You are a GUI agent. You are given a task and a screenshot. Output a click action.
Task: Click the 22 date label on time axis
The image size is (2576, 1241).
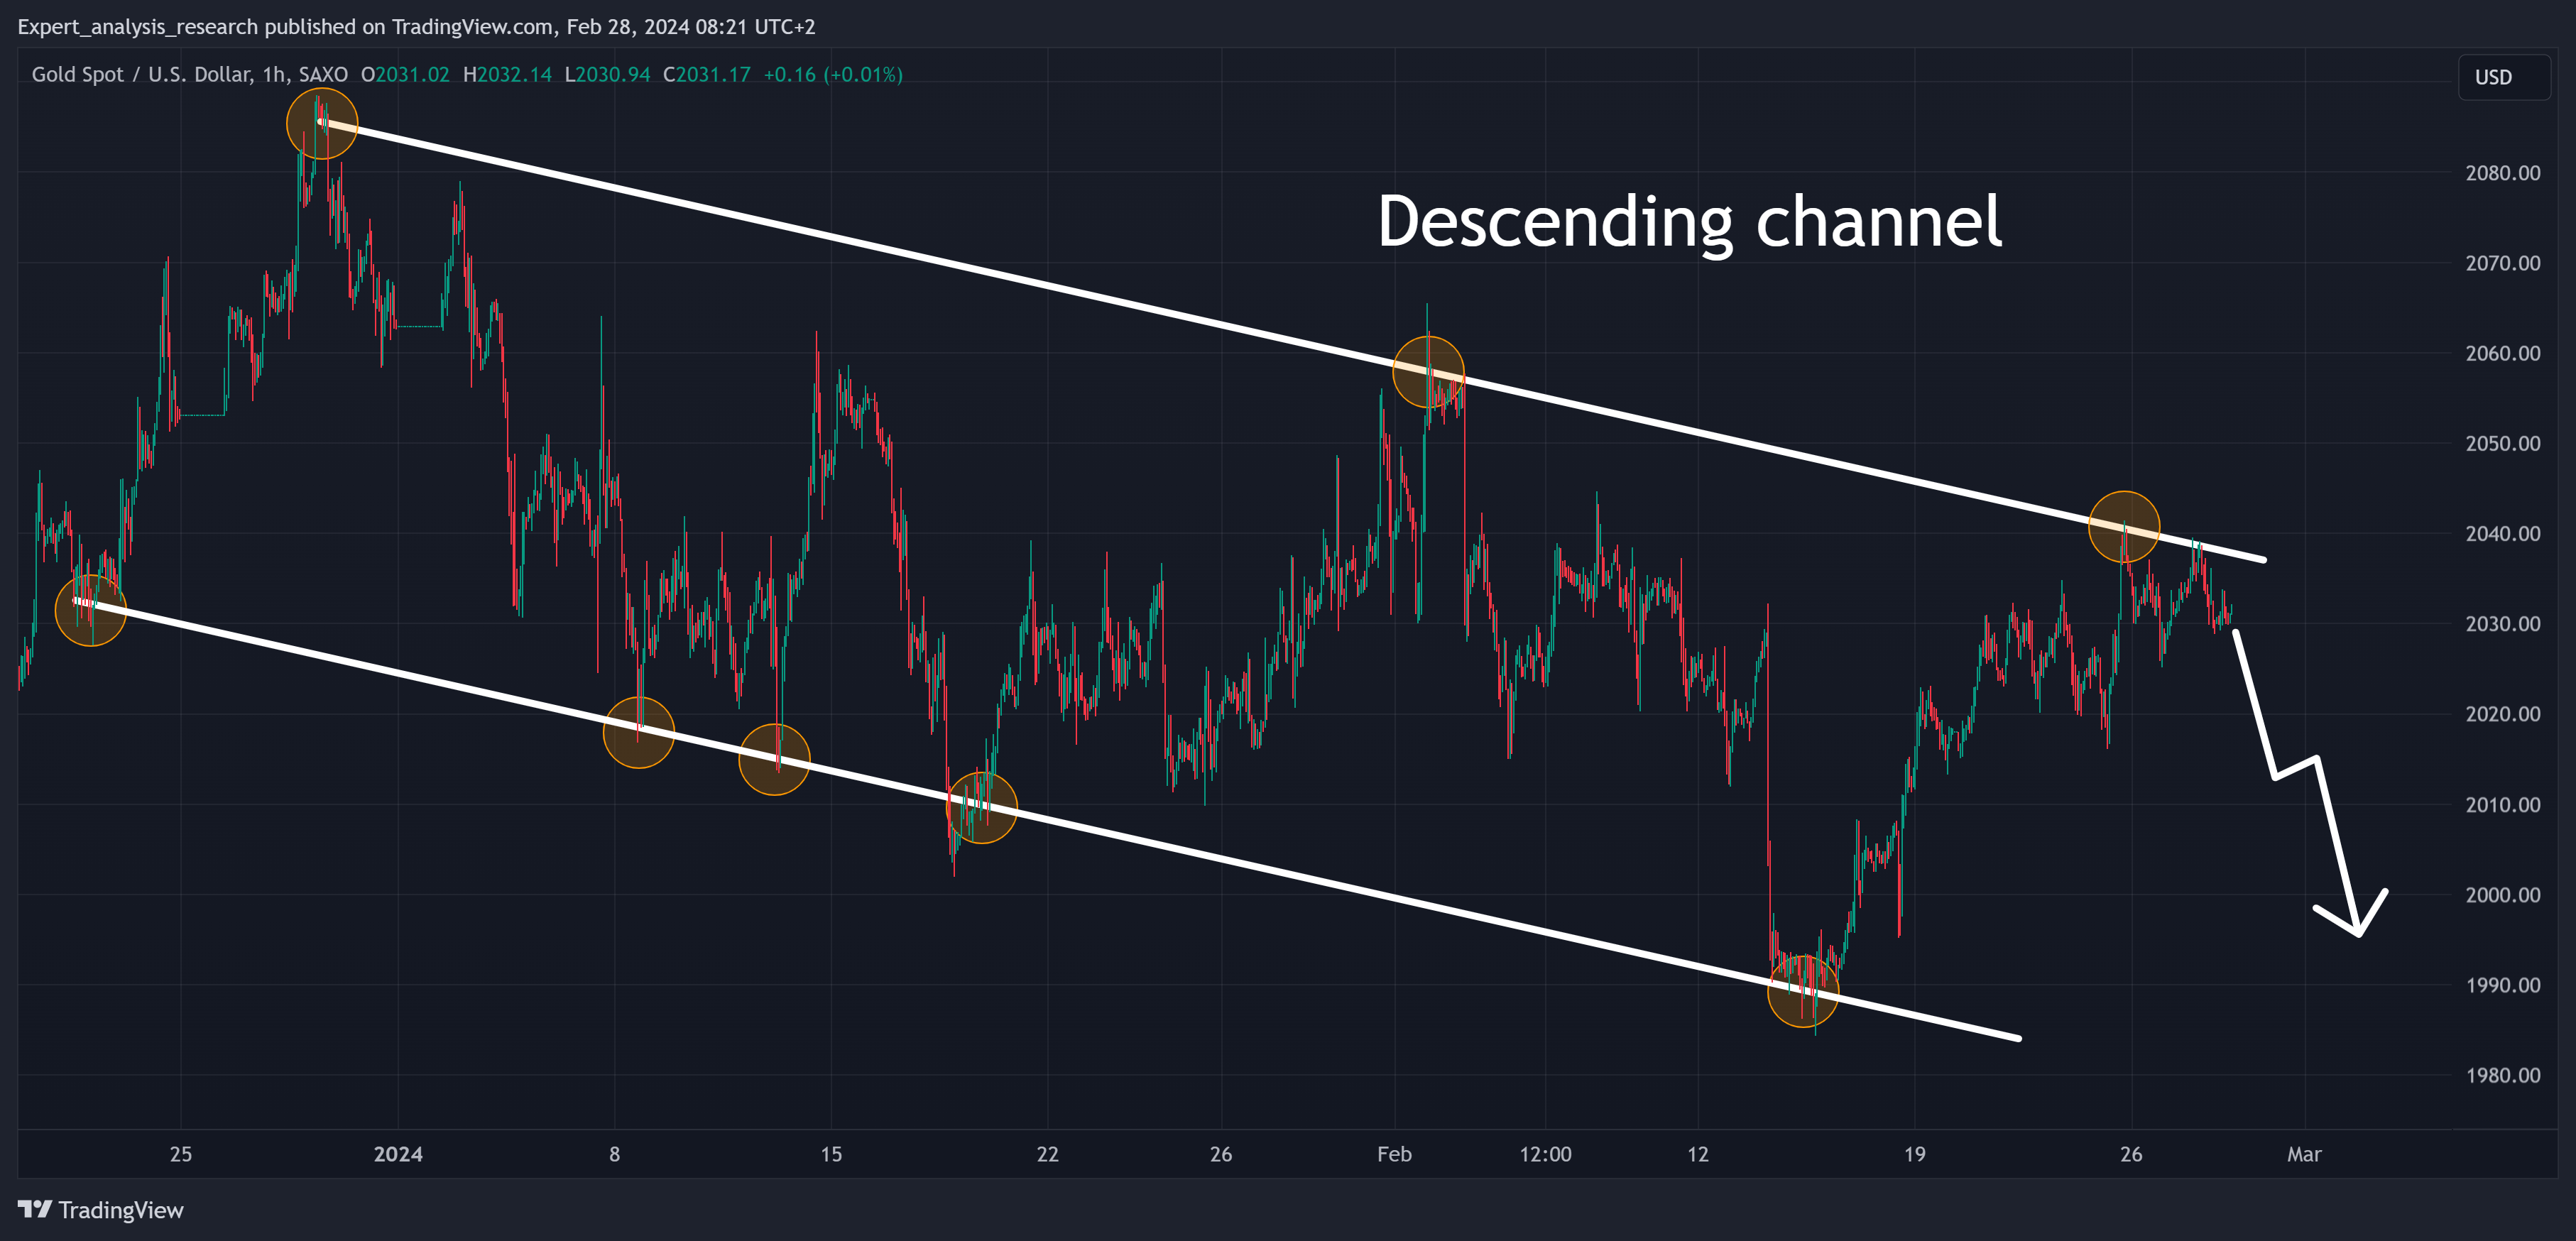point(1047,1154)
